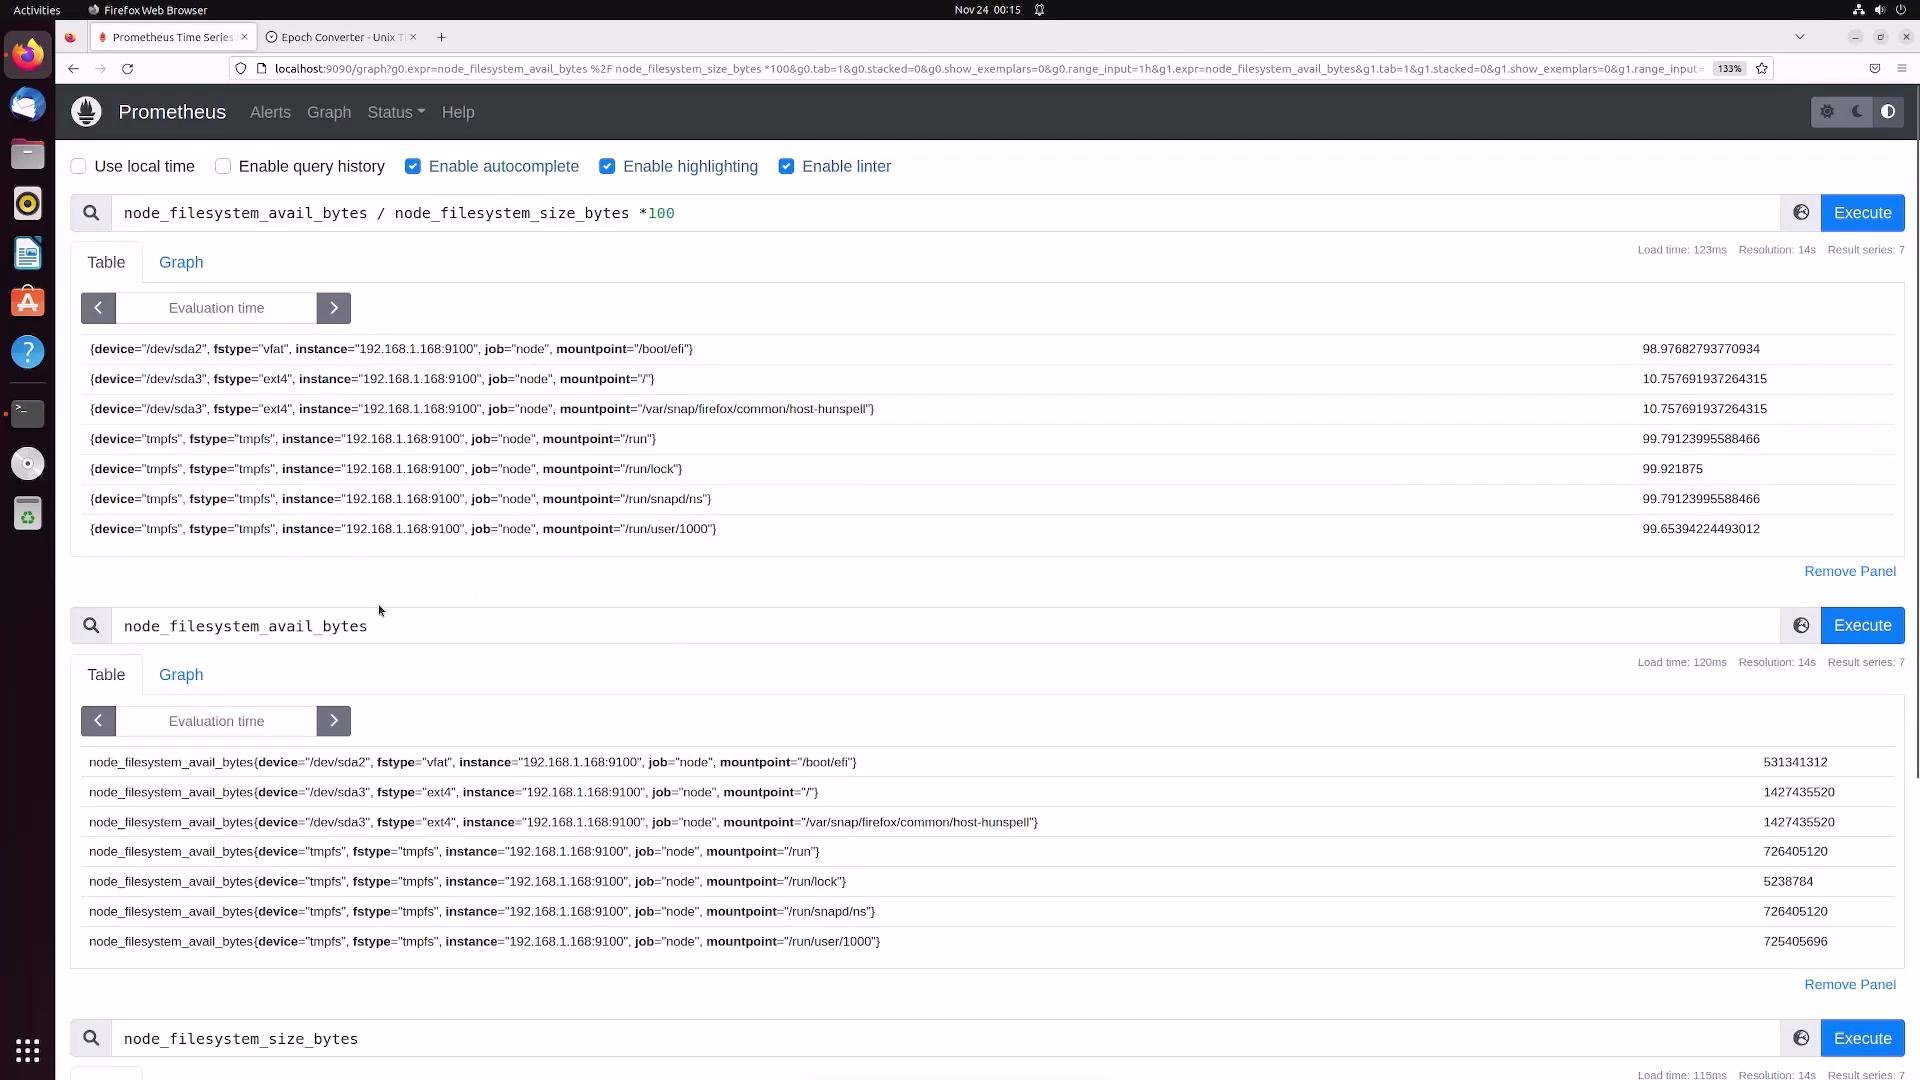Image resolution: width=1920 pixels, height=1080 pixels.
Task: Open metrics explorer for node_filesystem_avail_bytes query
Action: click(x=1801, y=626)
